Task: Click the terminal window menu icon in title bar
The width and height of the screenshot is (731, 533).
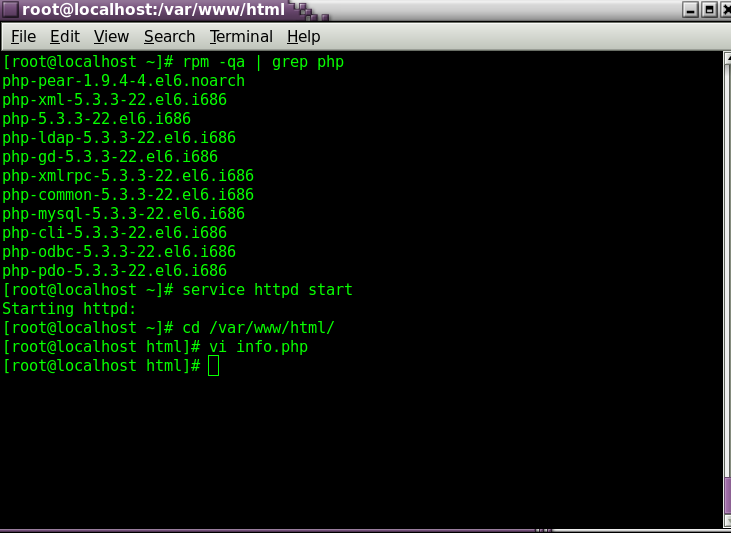Action: coord(10,9)
